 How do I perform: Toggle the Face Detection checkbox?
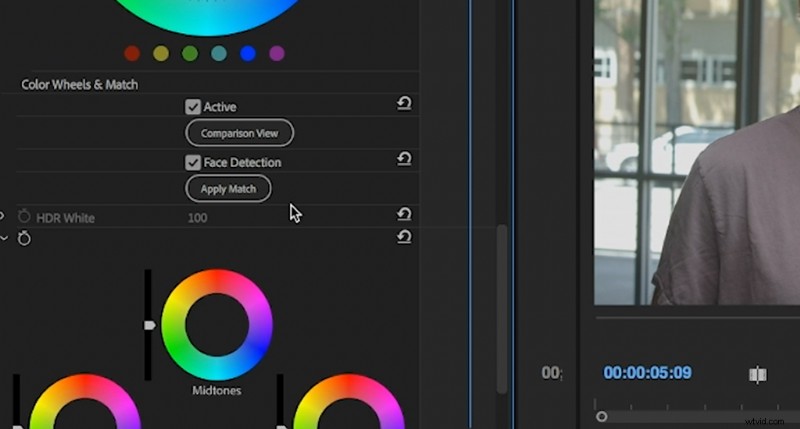coord(192,162)
